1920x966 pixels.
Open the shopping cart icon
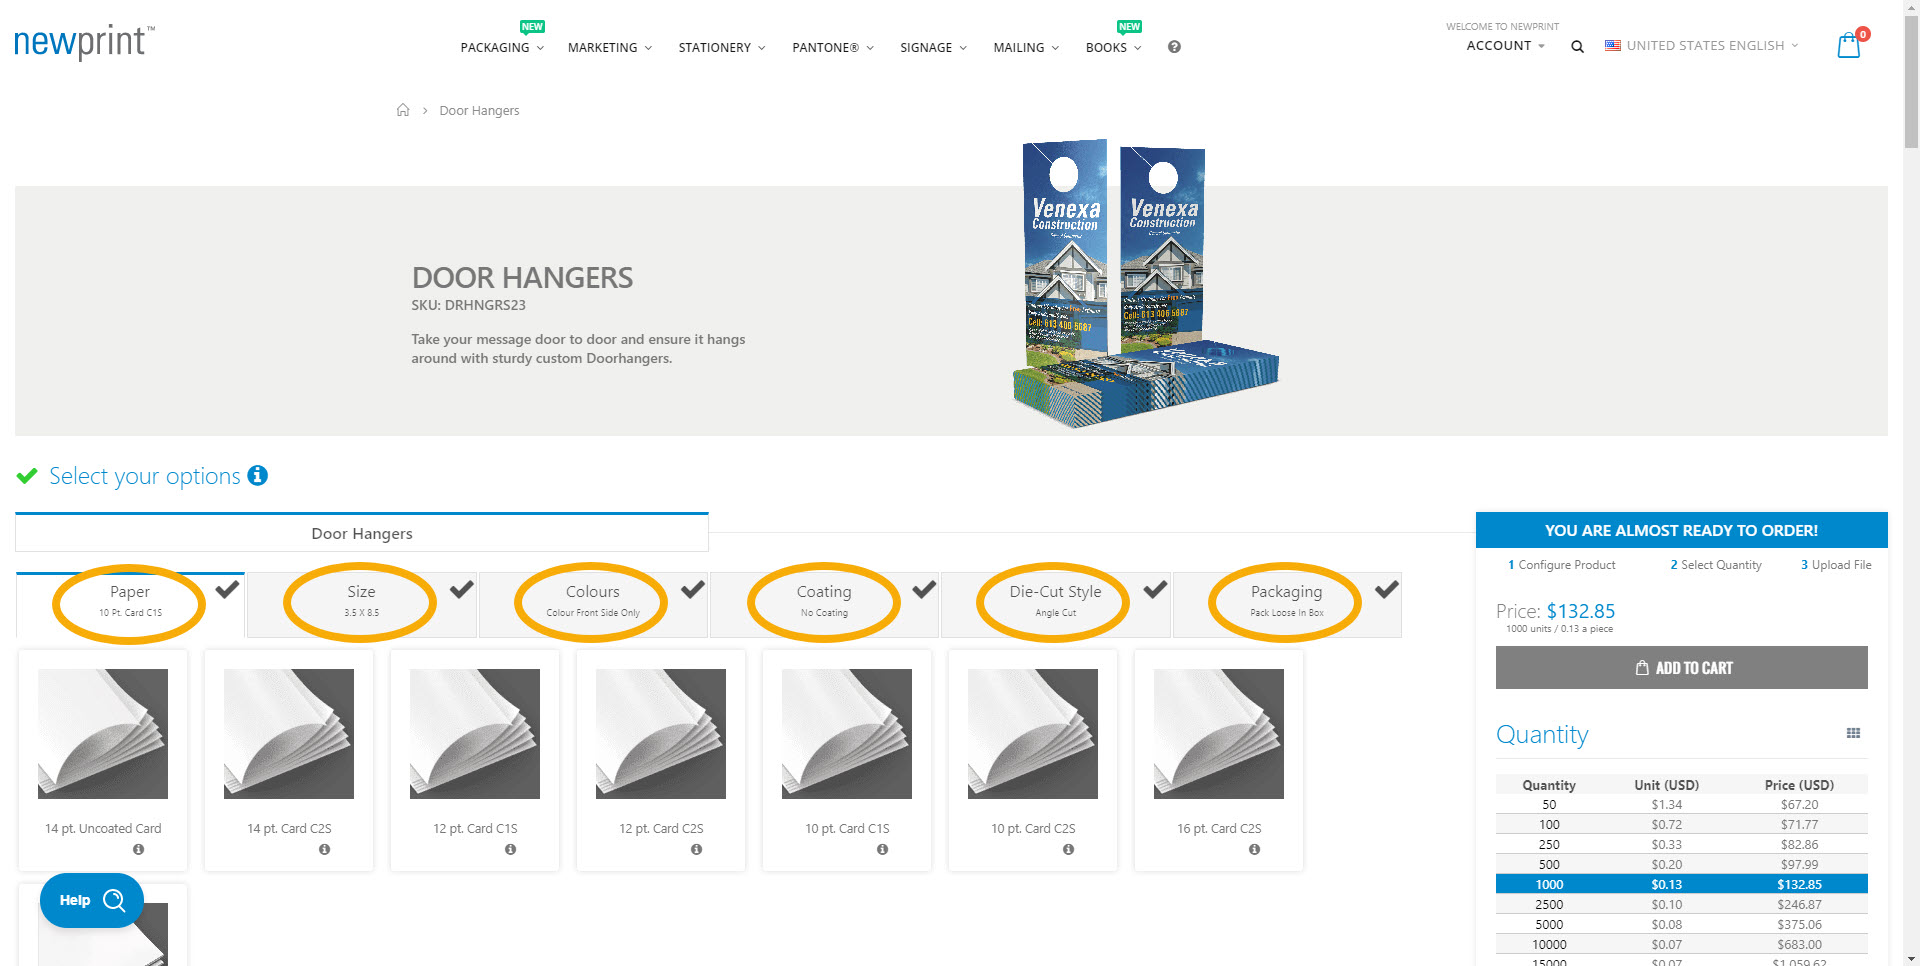(x=1849, y=46)
